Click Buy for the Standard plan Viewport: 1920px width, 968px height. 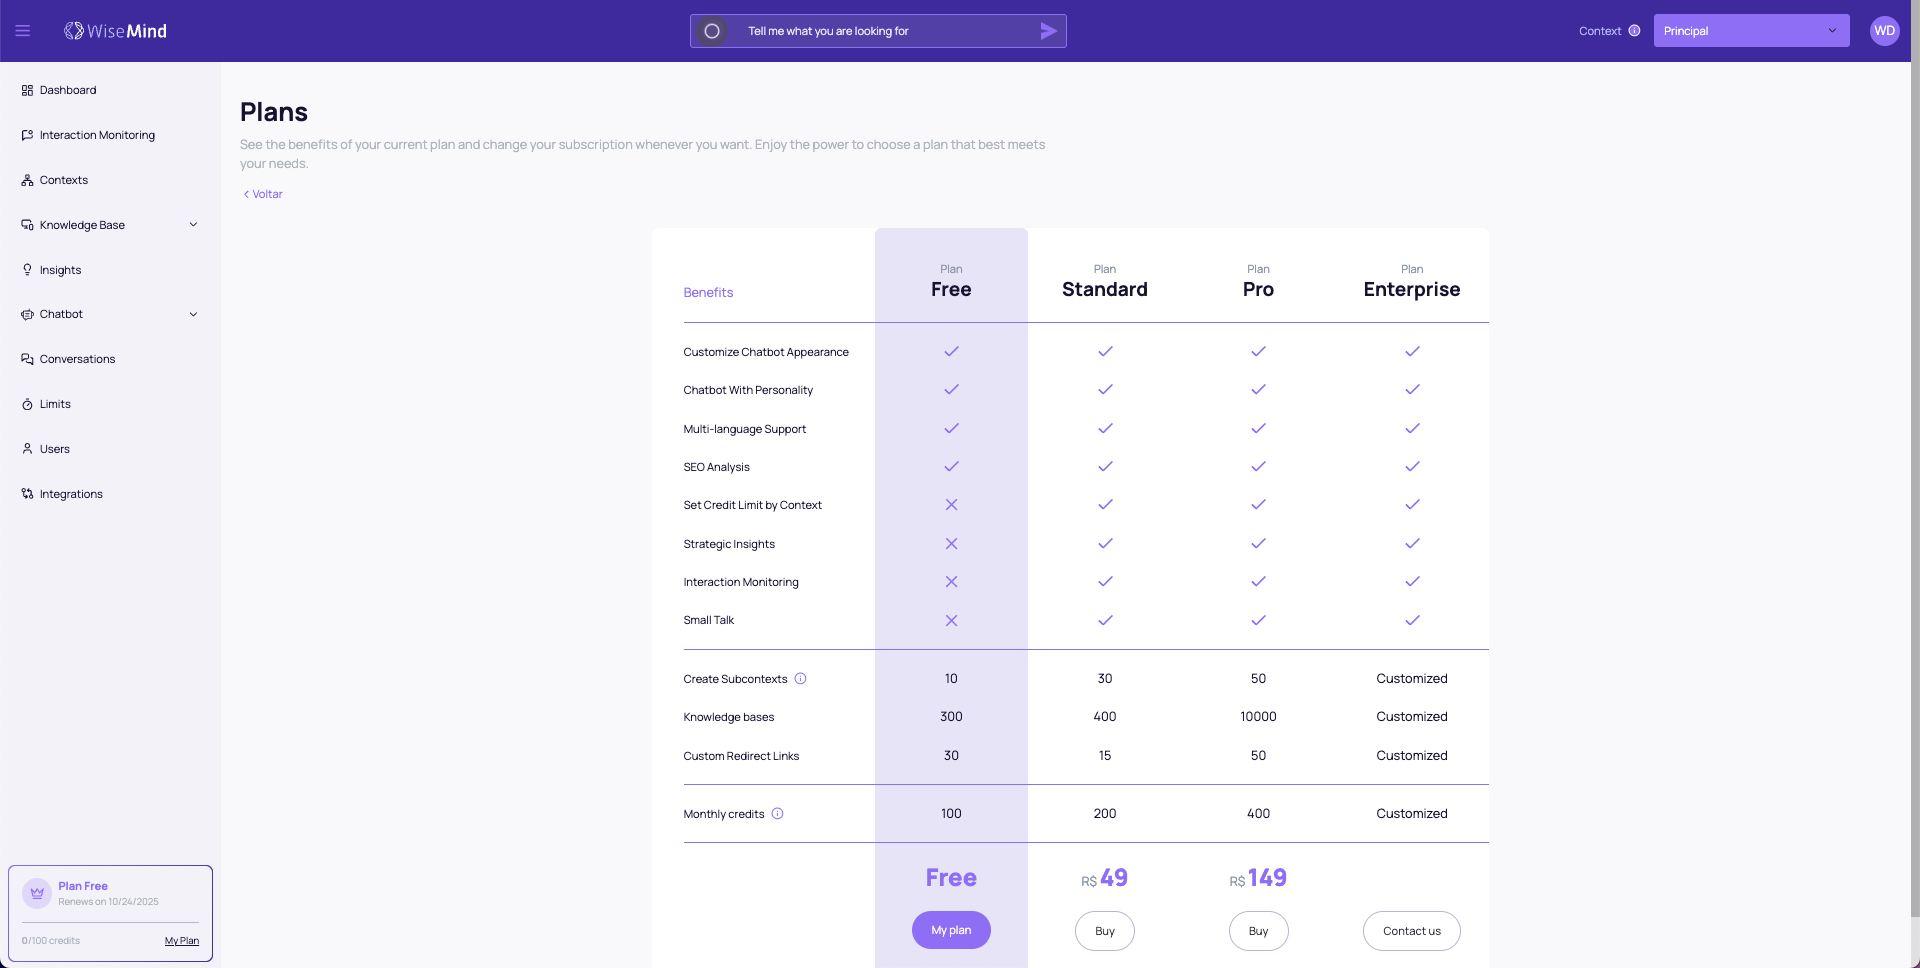1104,931
